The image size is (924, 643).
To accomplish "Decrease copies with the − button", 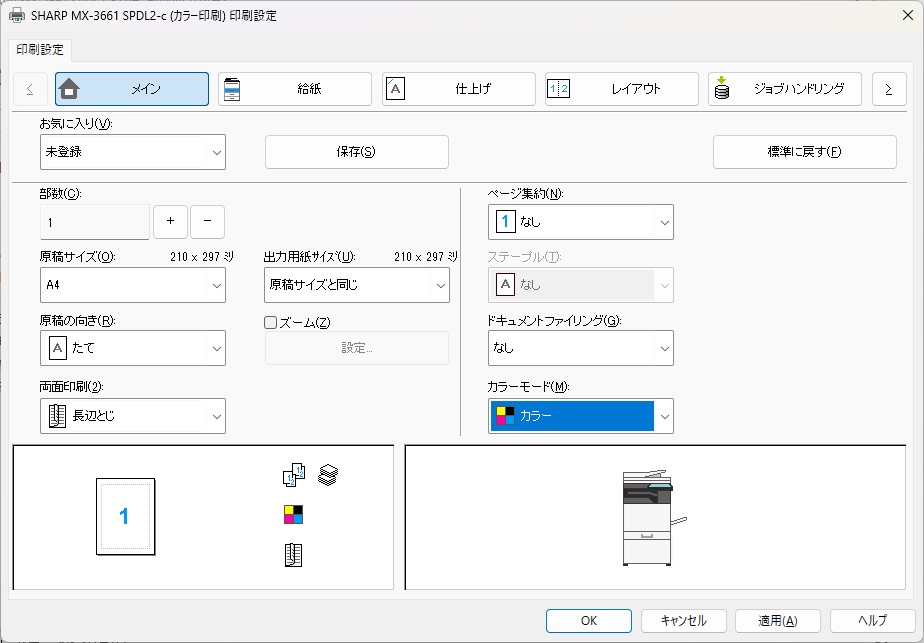I will (207, 221).
